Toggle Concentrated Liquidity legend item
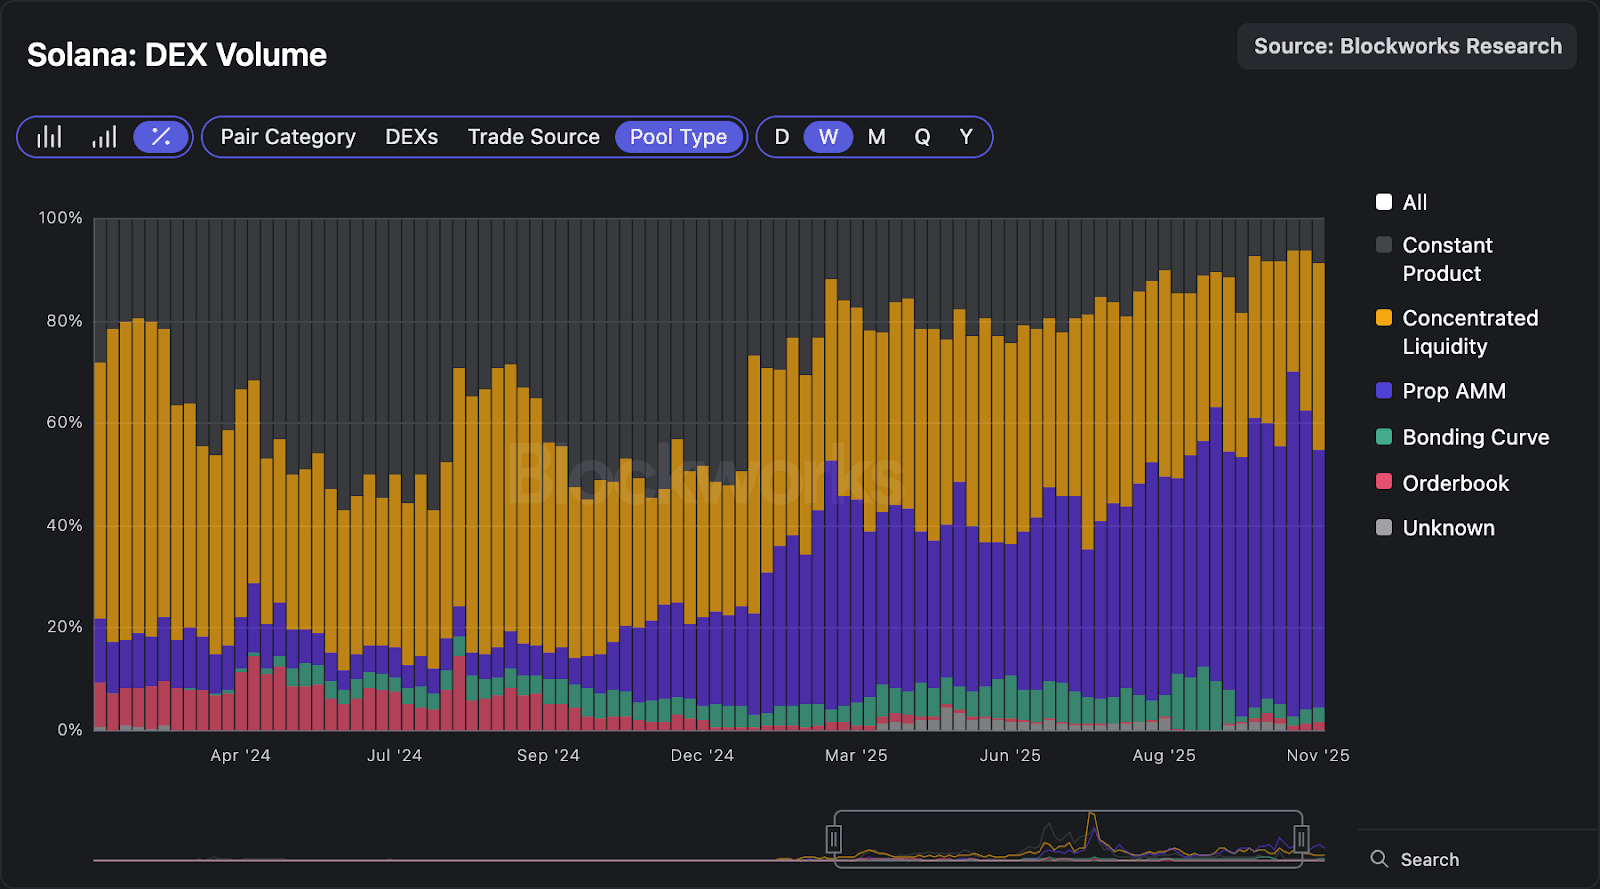1600x889 pixels. point(1384,318)
